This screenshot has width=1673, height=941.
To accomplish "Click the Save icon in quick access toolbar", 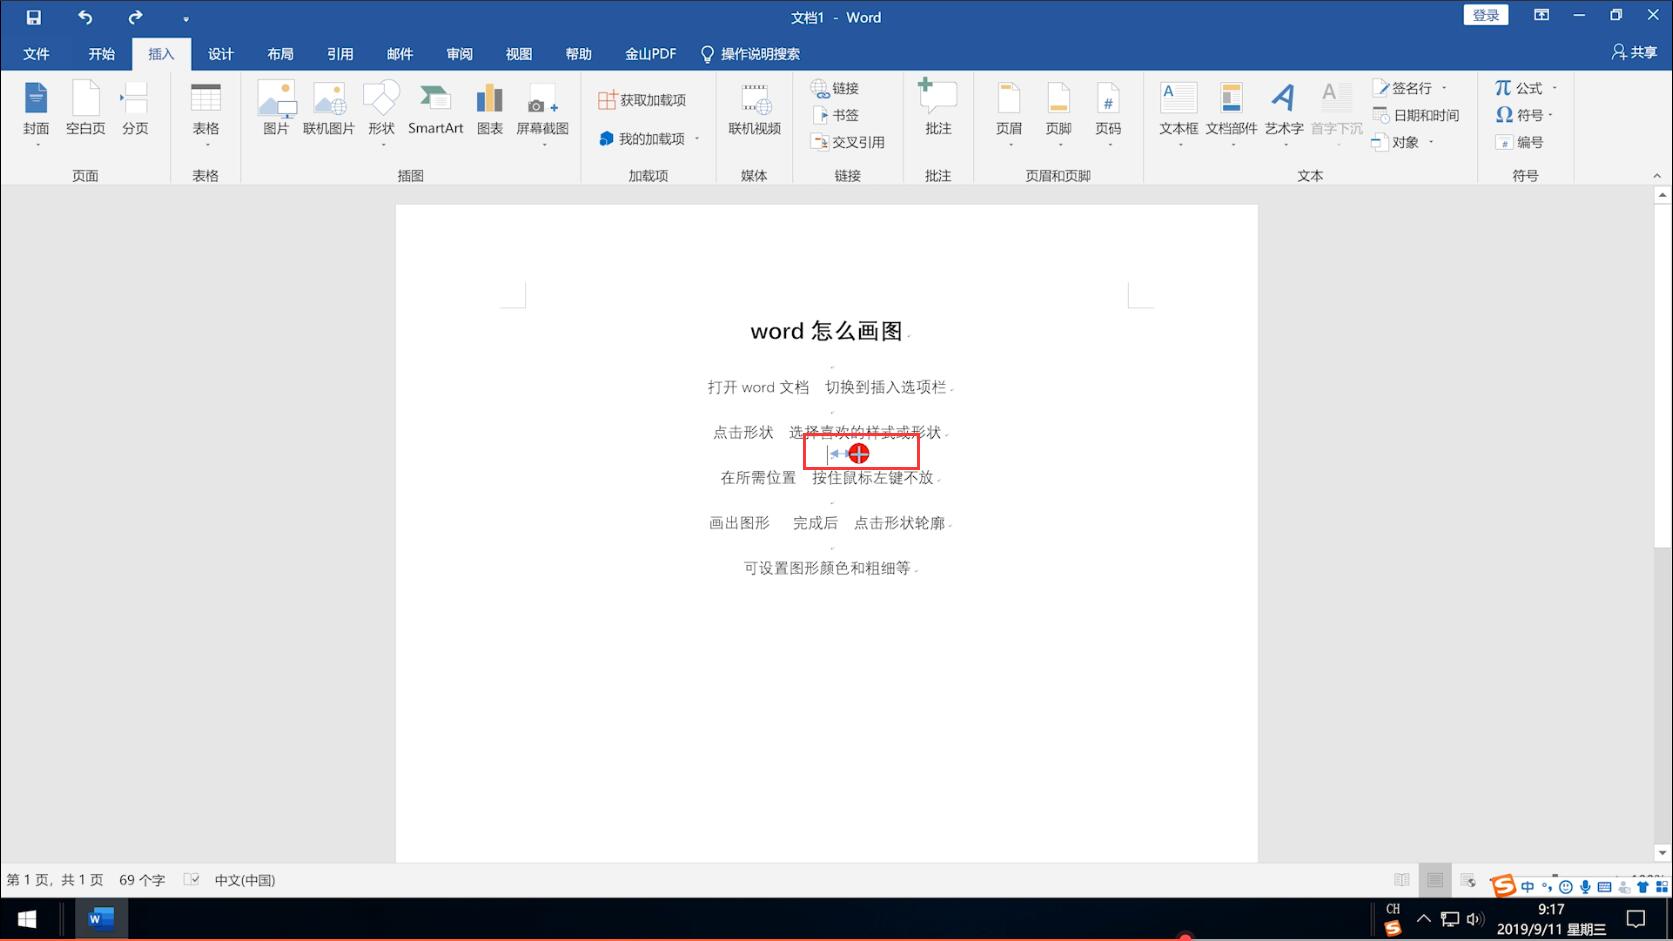I will pyautogui.click(x=33, y=17).
